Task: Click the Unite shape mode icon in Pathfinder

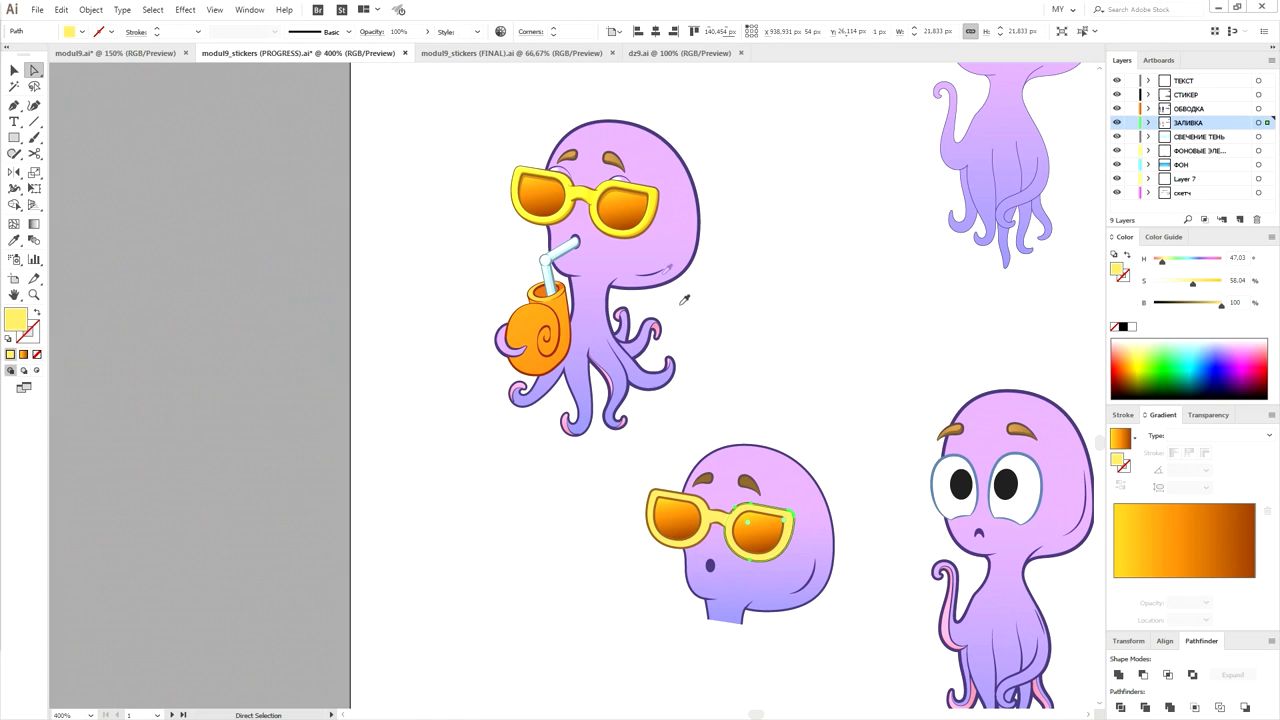Action: [x=1118, y=675]
